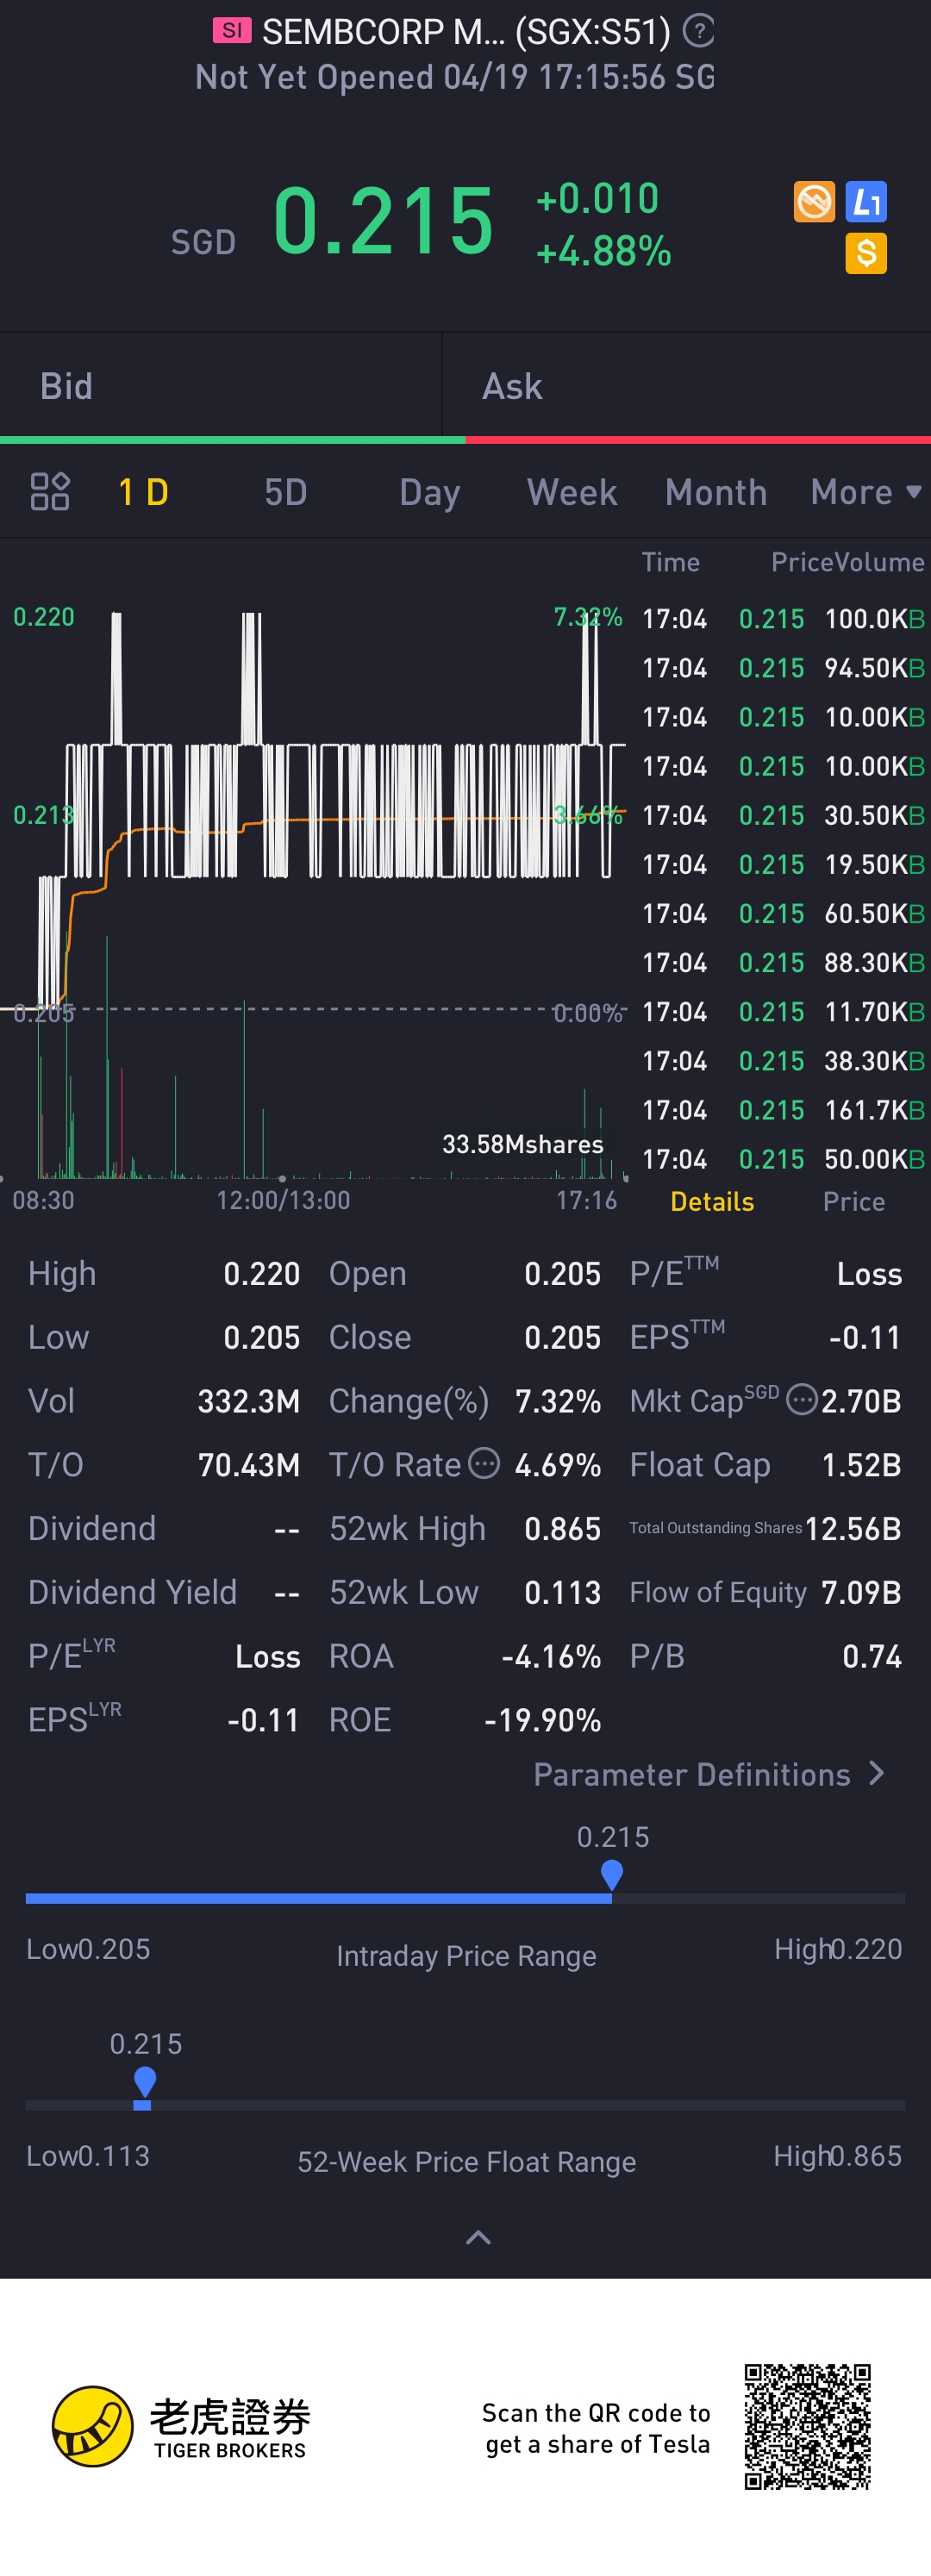
Task: Collapse the stock details panel chevron
Action: (479, 2237)
